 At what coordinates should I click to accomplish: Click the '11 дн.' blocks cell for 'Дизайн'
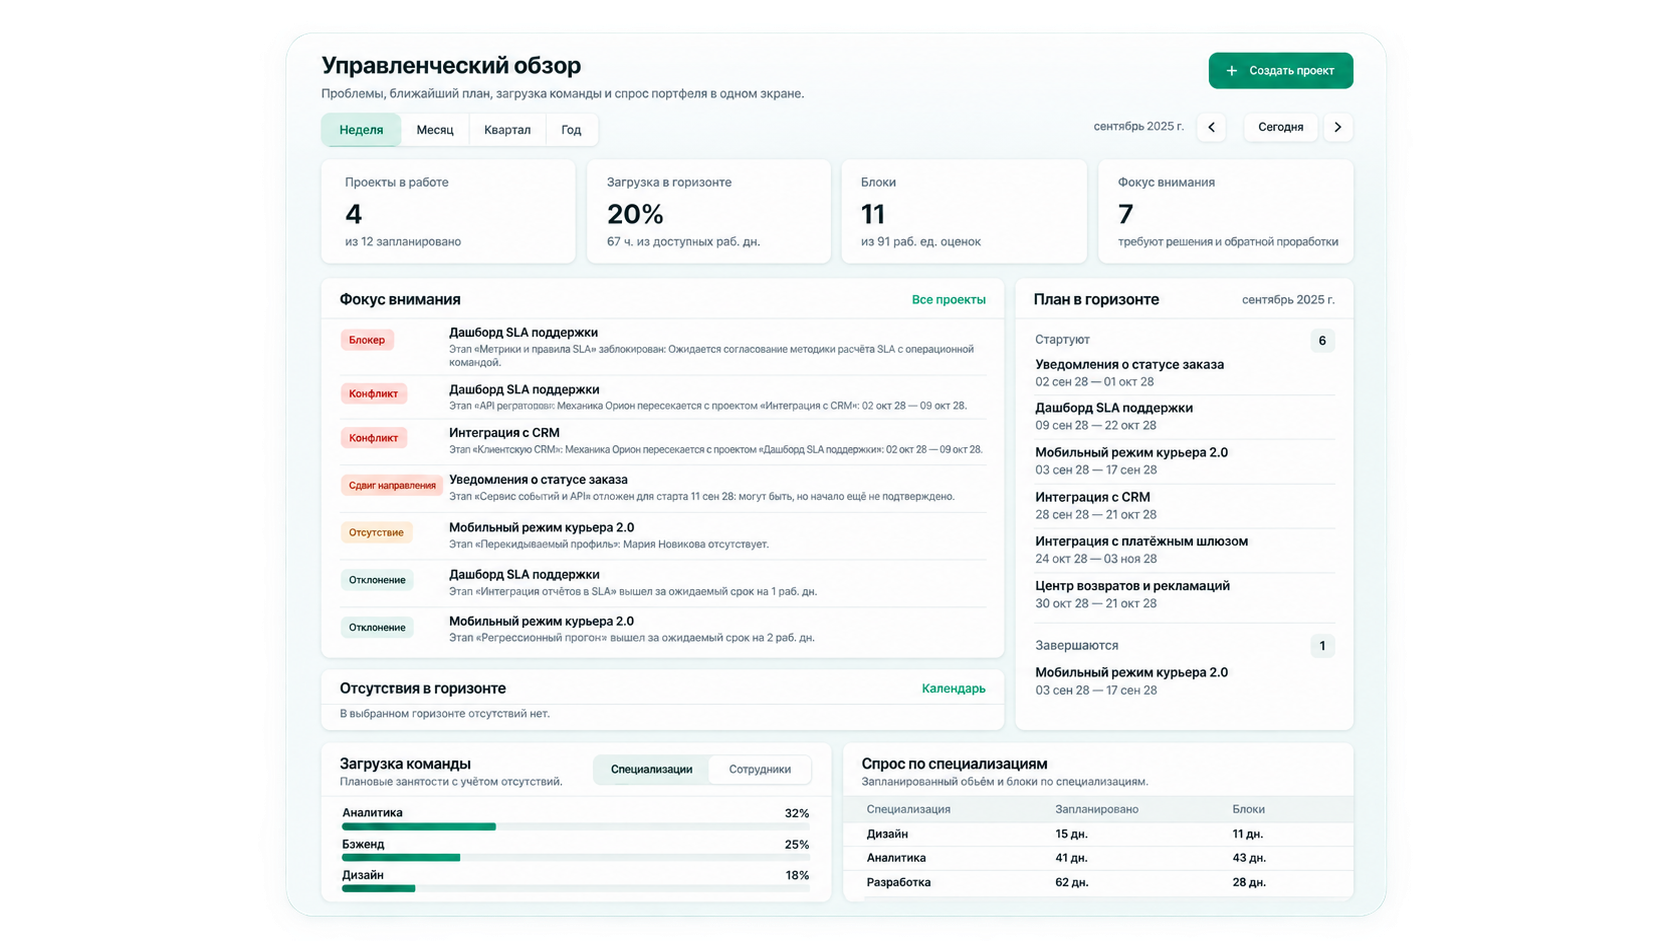point(1247,834)
